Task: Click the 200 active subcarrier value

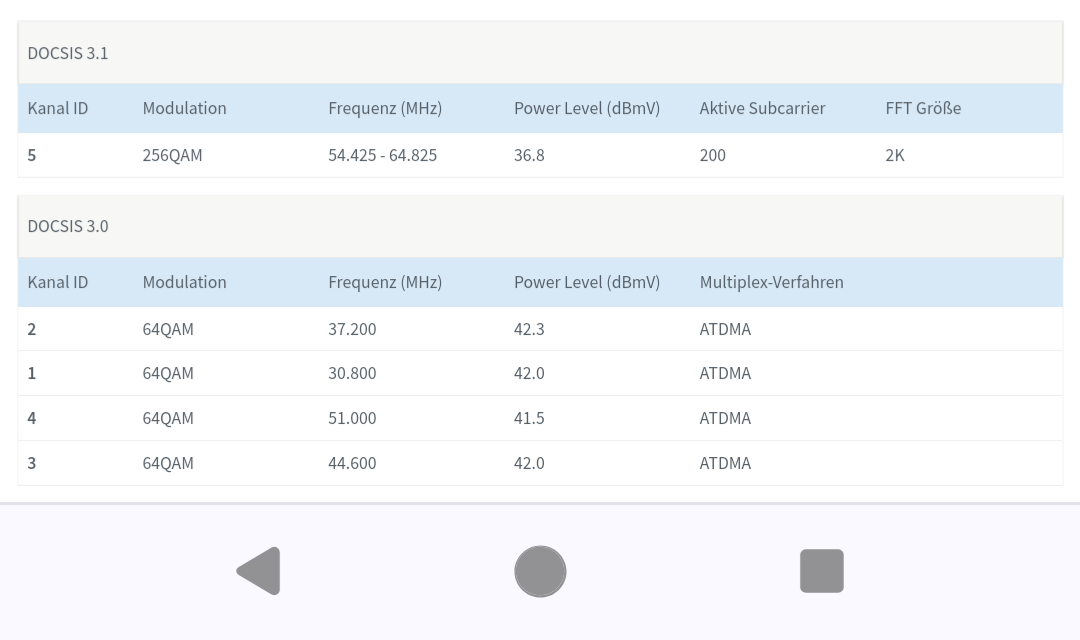Action: pos(712,155)
